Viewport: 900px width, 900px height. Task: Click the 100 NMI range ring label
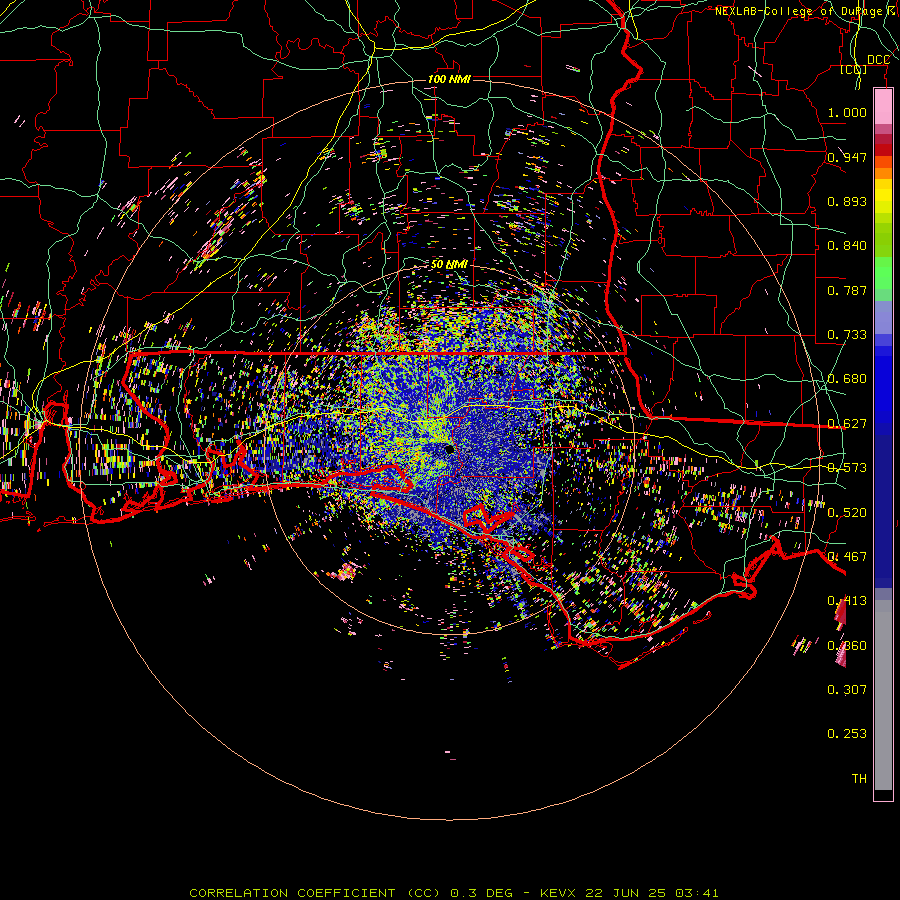tap(449, 79)
